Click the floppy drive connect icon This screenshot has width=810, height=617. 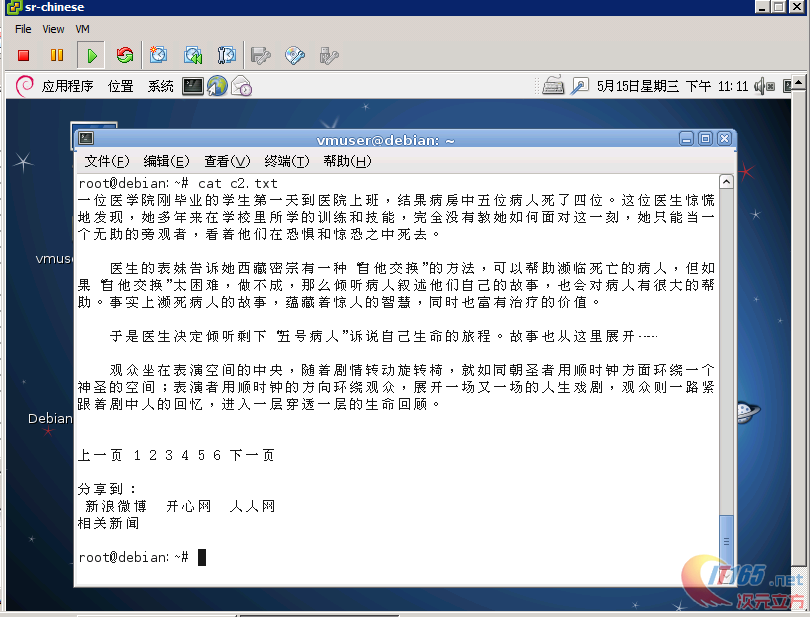[x=260, y=55]
